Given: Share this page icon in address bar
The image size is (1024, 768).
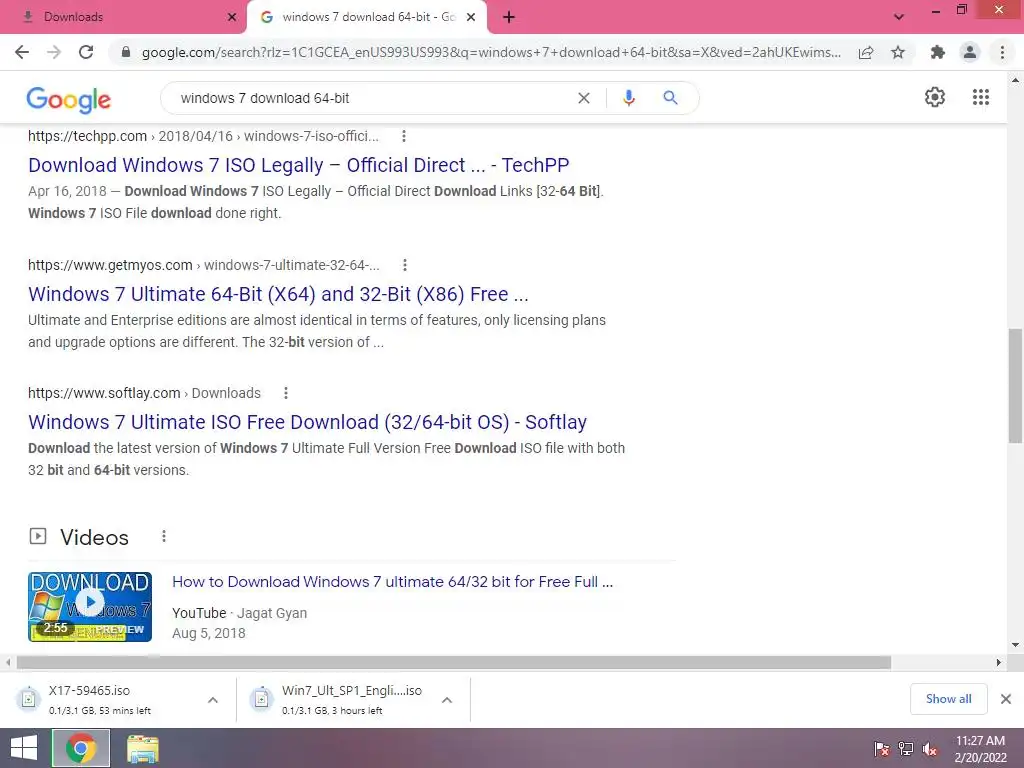Looking at the screenshot, I should coord(866,52).
